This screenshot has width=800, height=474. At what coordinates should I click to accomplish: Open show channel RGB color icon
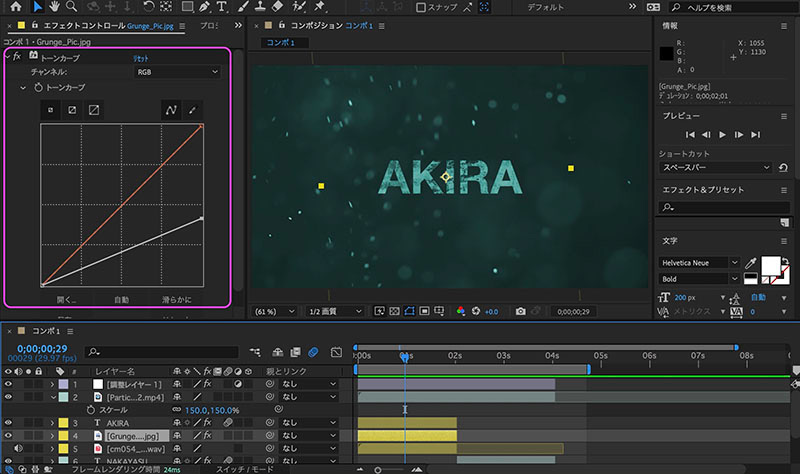click(461, 311)
